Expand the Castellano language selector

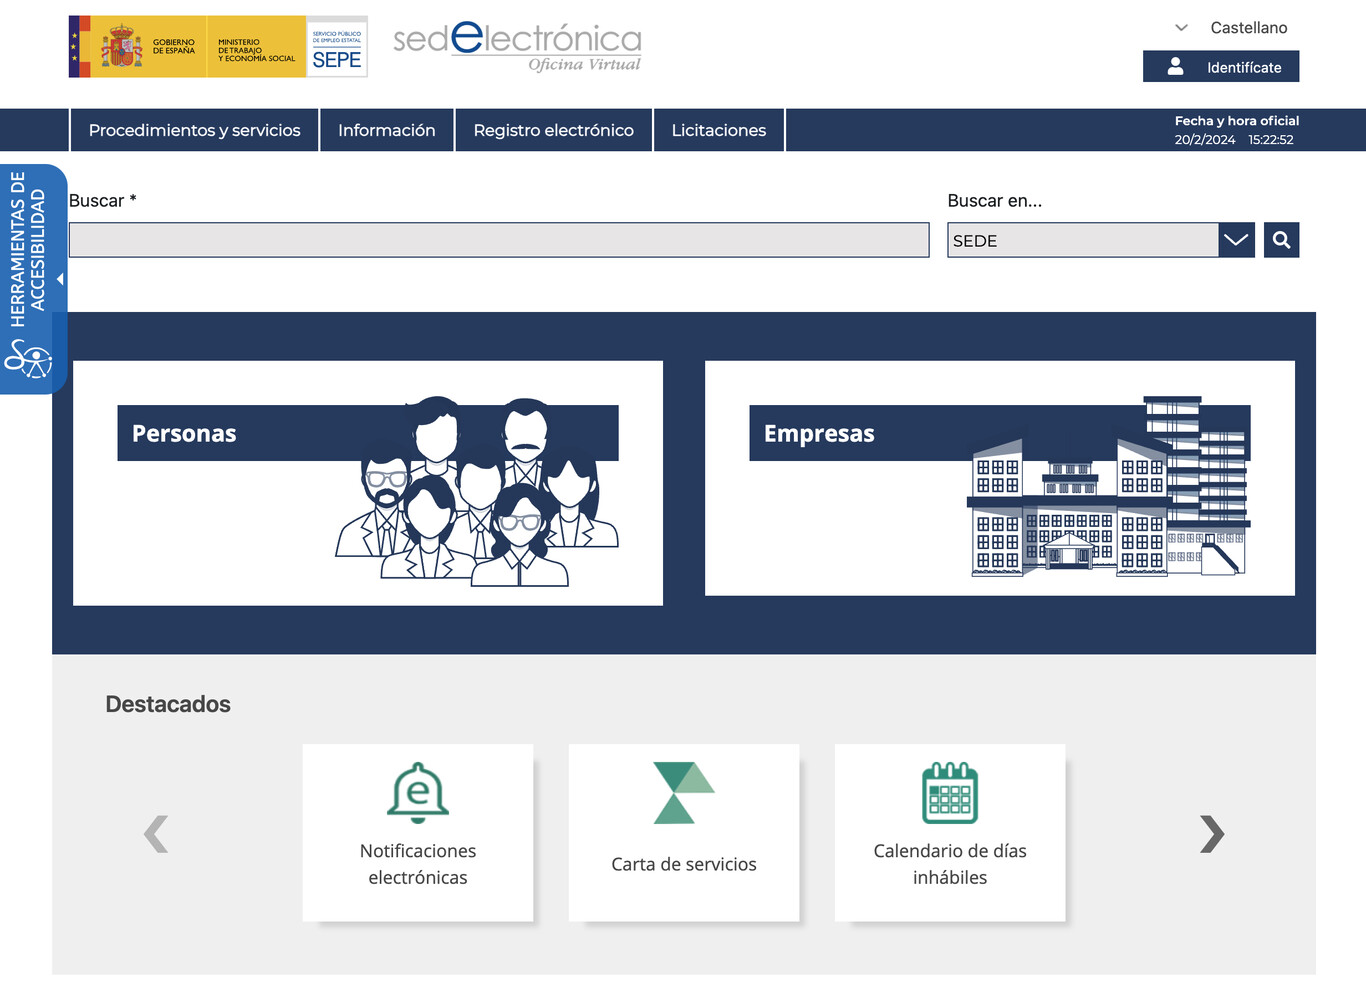click(x=1182, y=27)
